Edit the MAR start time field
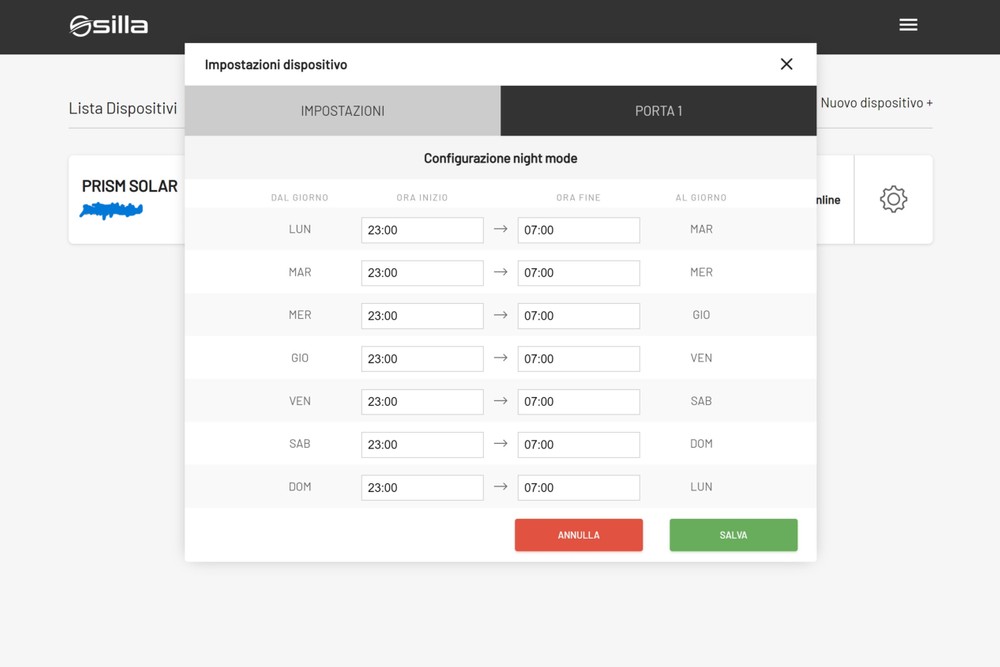Viewport: 1000px width, 667px height. [422, 273]
